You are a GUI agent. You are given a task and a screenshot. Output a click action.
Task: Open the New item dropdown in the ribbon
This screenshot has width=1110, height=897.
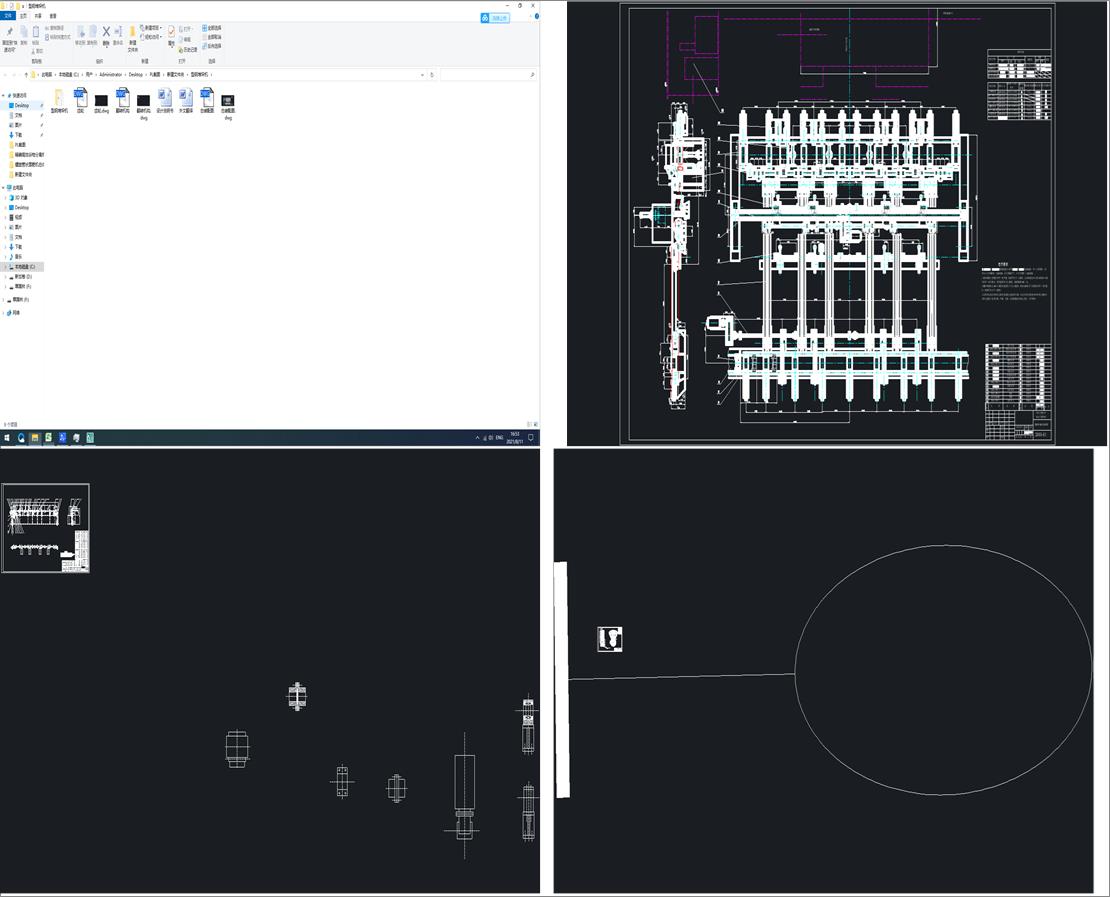point(152,28)
